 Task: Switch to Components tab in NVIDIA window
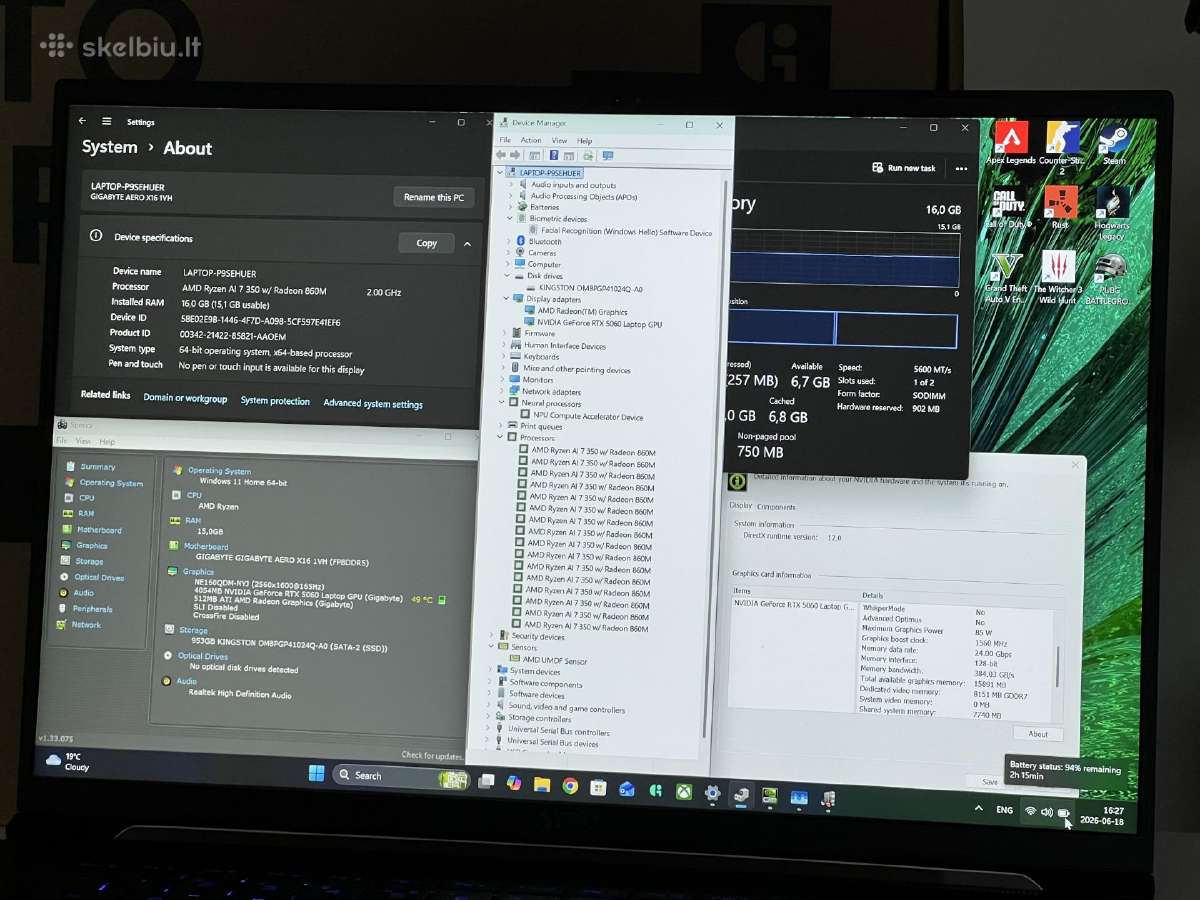pos(776,507)
